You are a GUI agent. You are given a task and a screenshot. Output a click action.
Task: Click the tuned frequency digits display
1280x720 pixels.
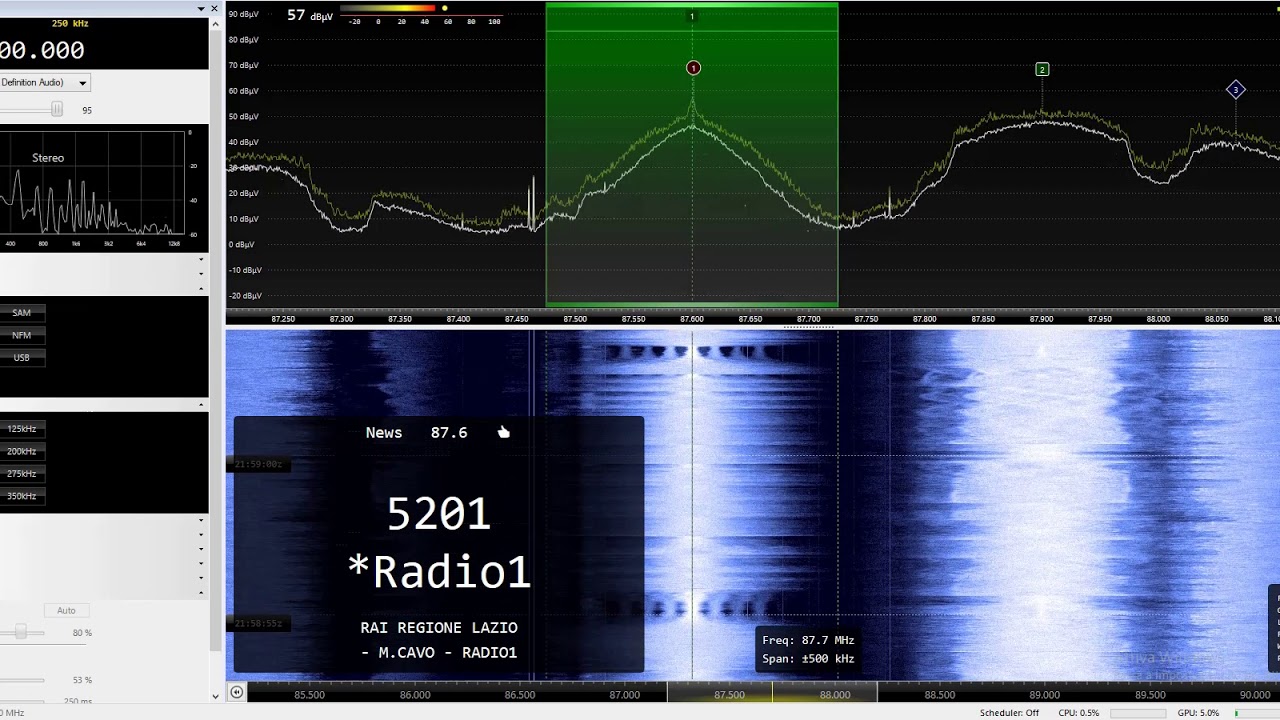tap(42, 50)
